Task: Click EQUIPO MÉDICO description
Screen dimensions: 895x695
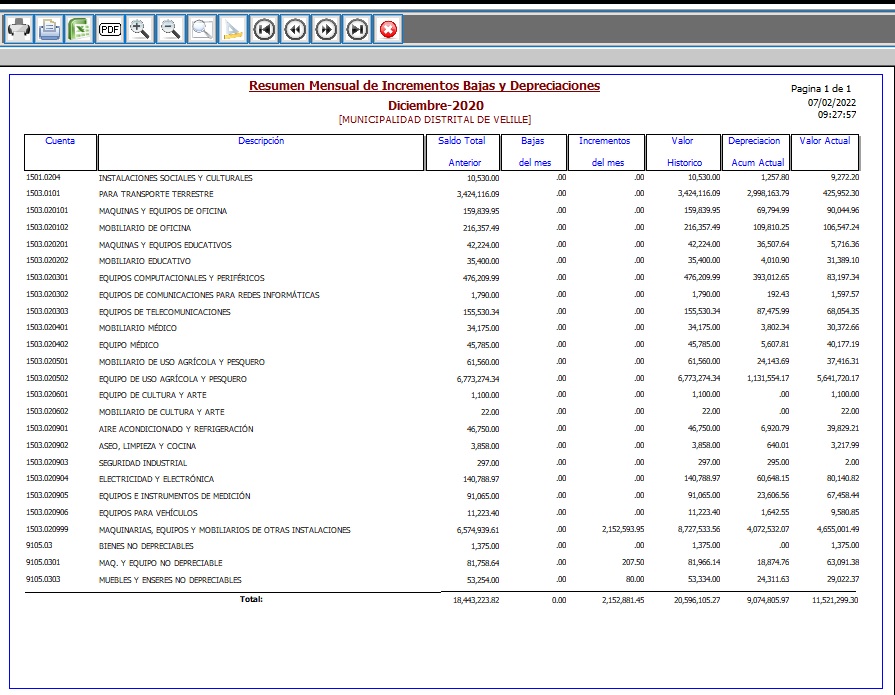Action: [x=128, y=345]
